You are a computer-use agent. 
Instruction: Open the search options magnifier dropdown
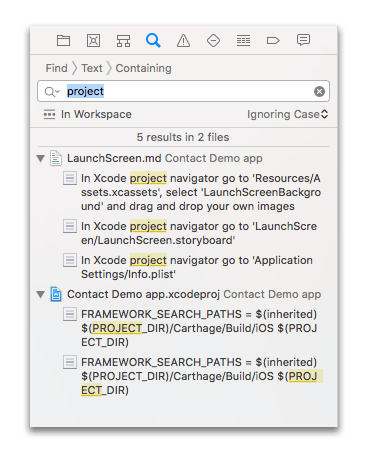click(52, 91)
